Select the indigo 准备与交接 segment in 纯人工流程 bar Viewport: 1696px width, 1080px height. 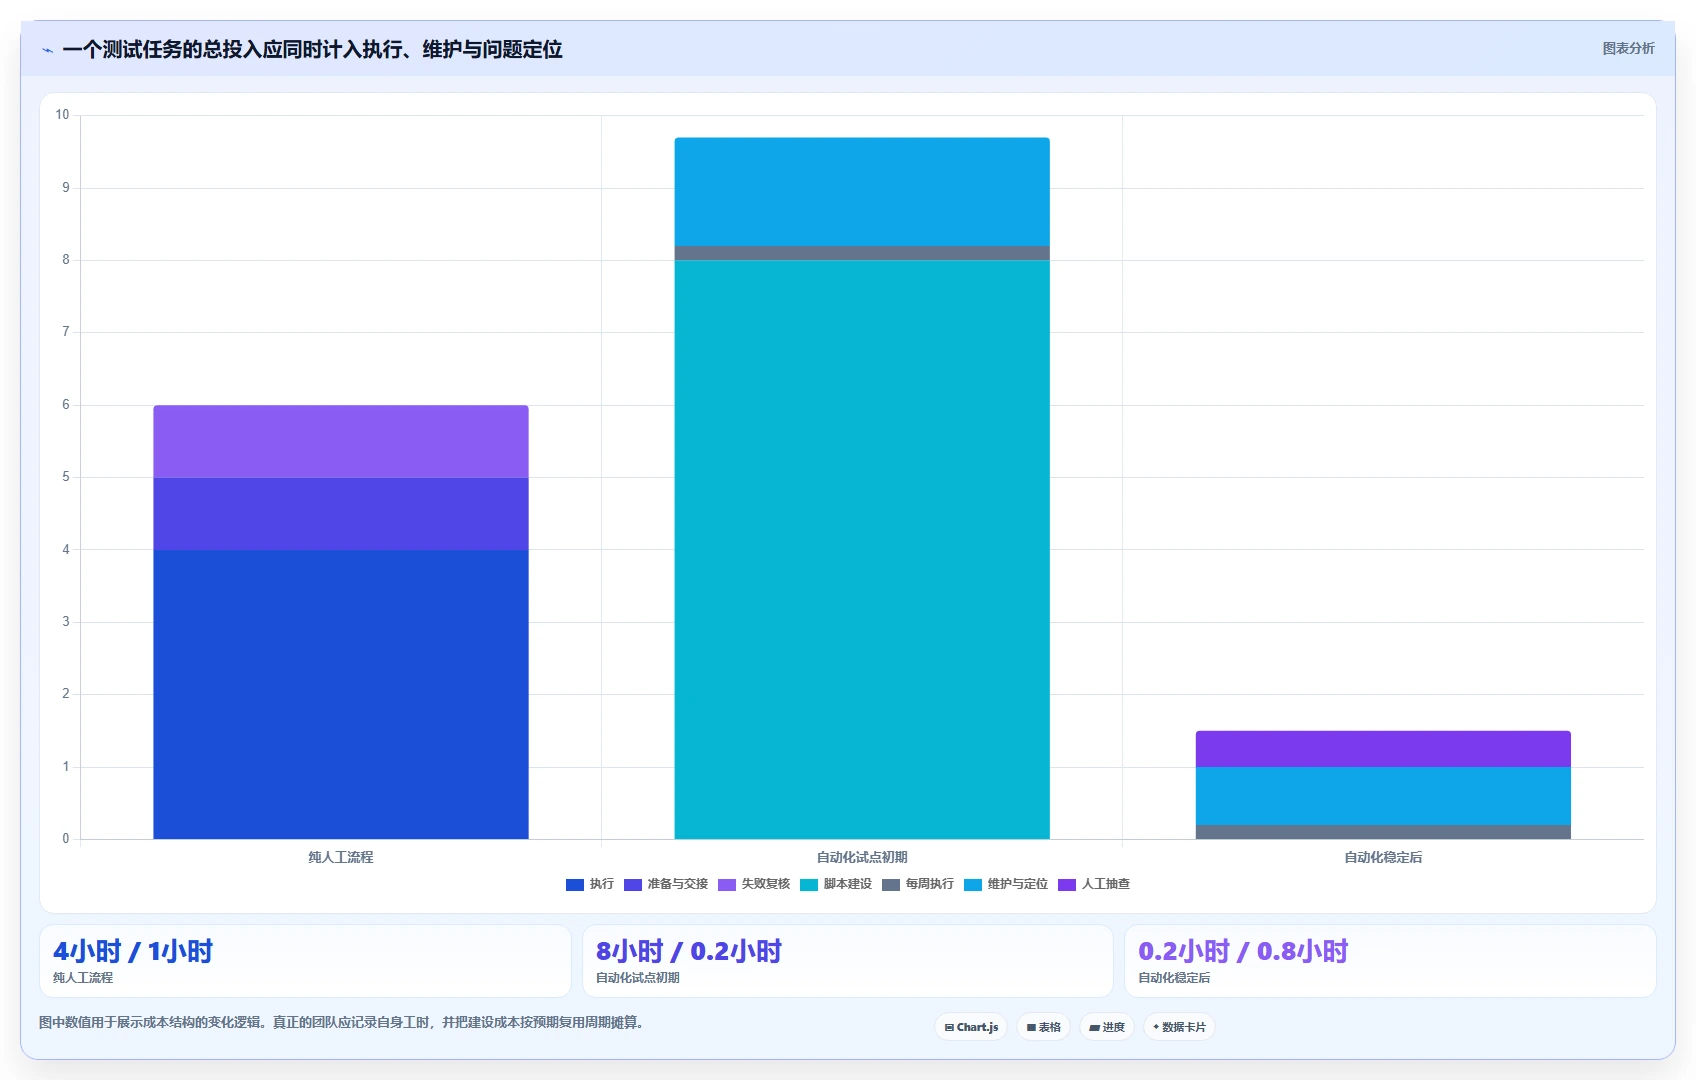click(341, 514)
